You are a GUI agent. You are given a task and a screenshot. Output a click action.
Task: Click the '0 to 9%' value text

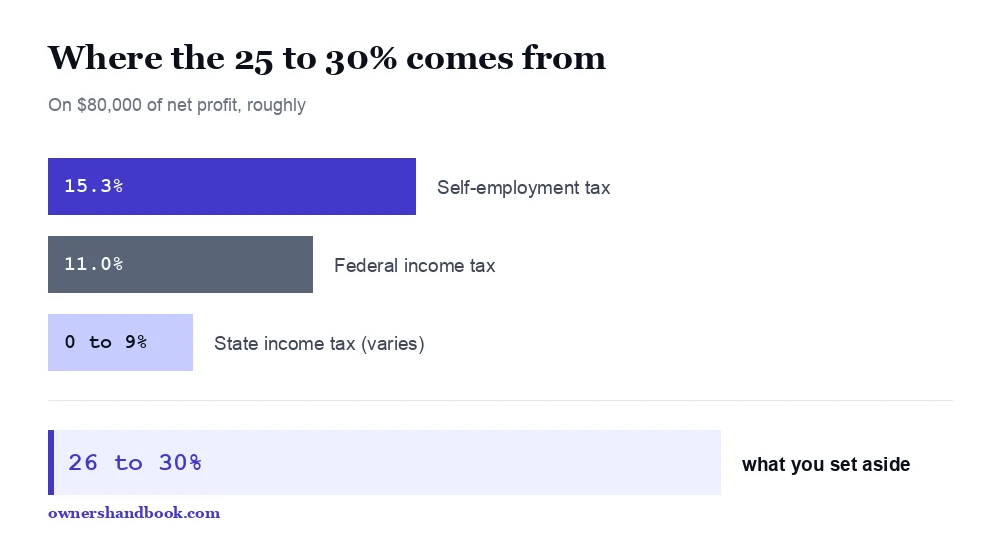[x=106, y=342]
